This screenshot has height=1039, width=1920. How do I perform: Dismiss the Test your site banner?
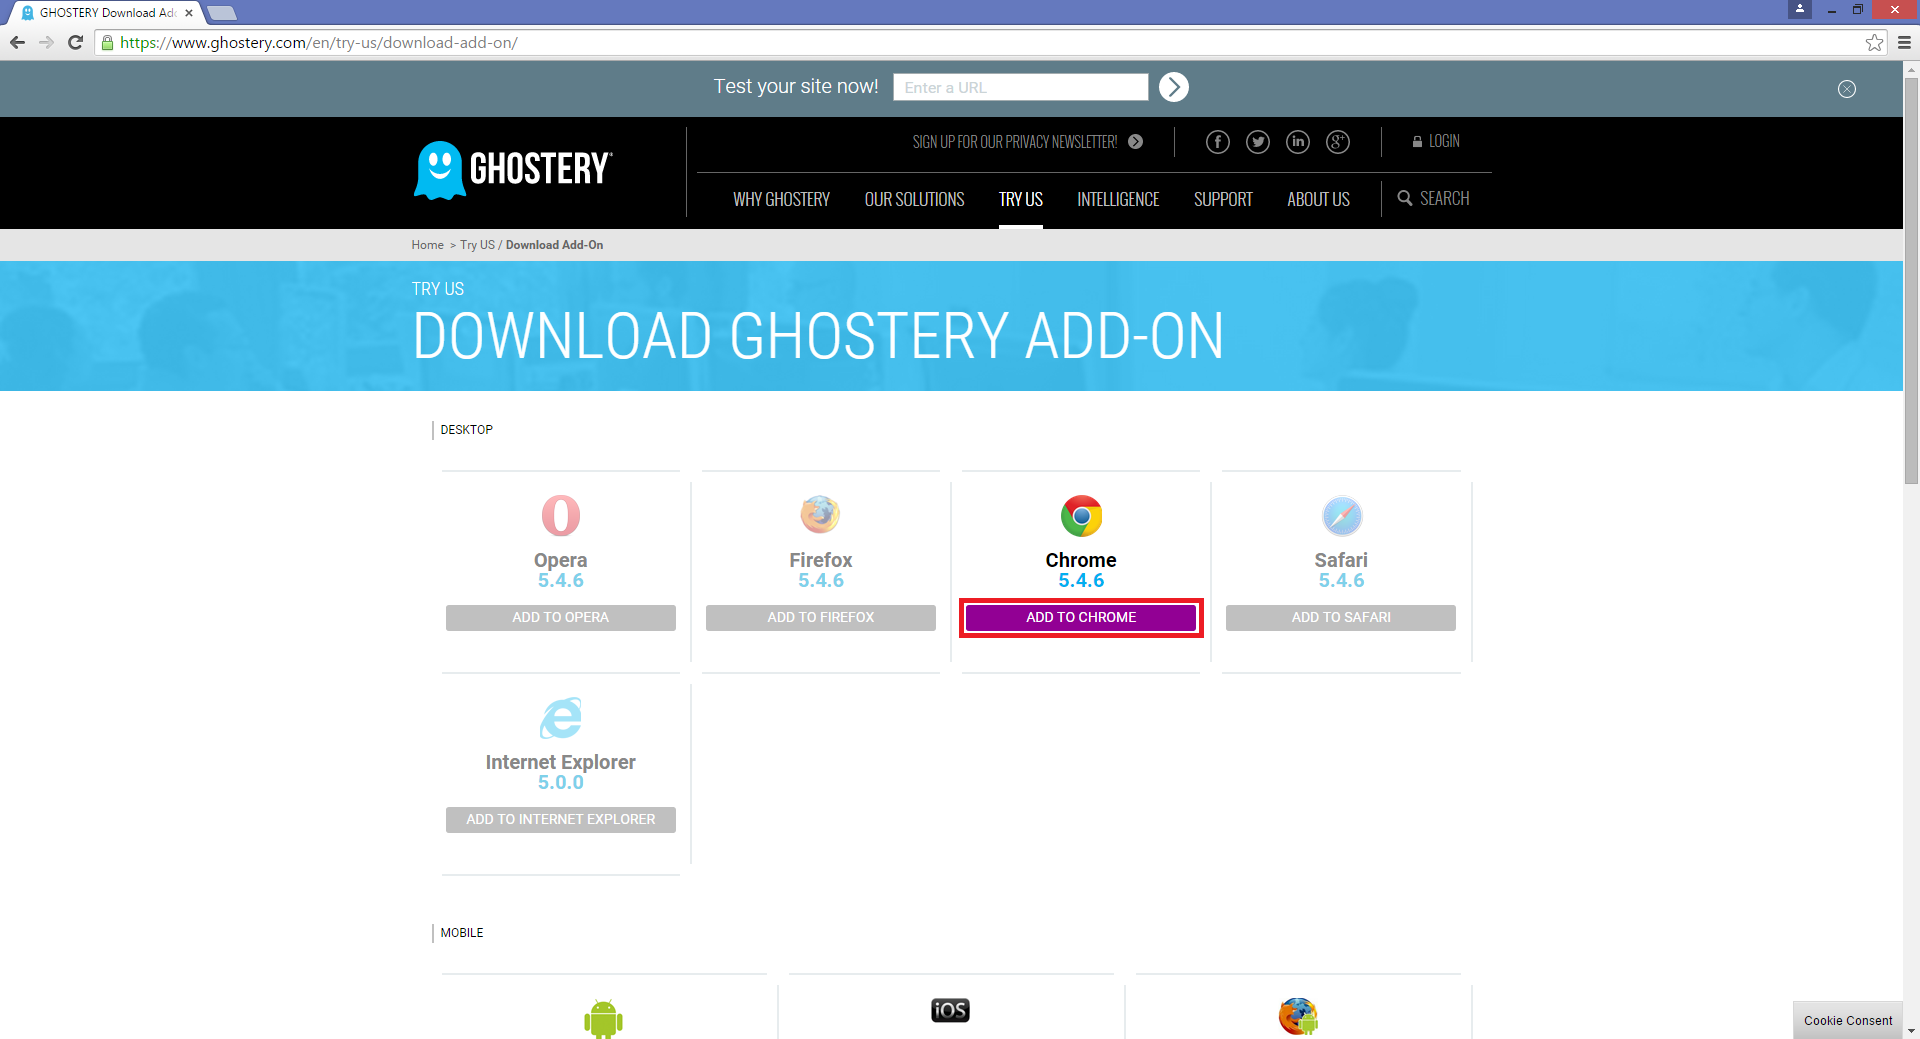(x=1846, y=89)
